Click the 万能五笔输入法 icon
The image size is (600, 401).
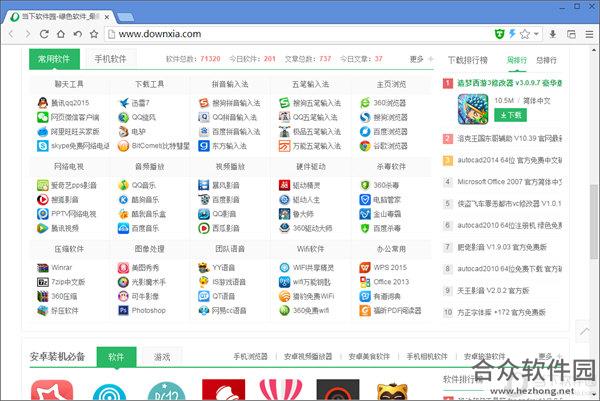click(284, 146)
